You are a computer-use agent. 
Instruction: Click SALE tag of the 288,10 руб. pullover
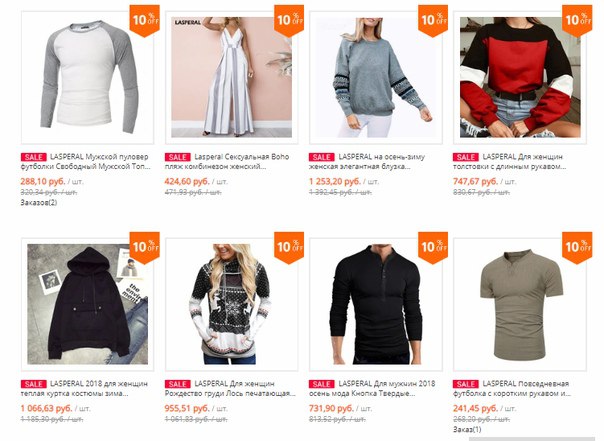[x=34, y=157]
